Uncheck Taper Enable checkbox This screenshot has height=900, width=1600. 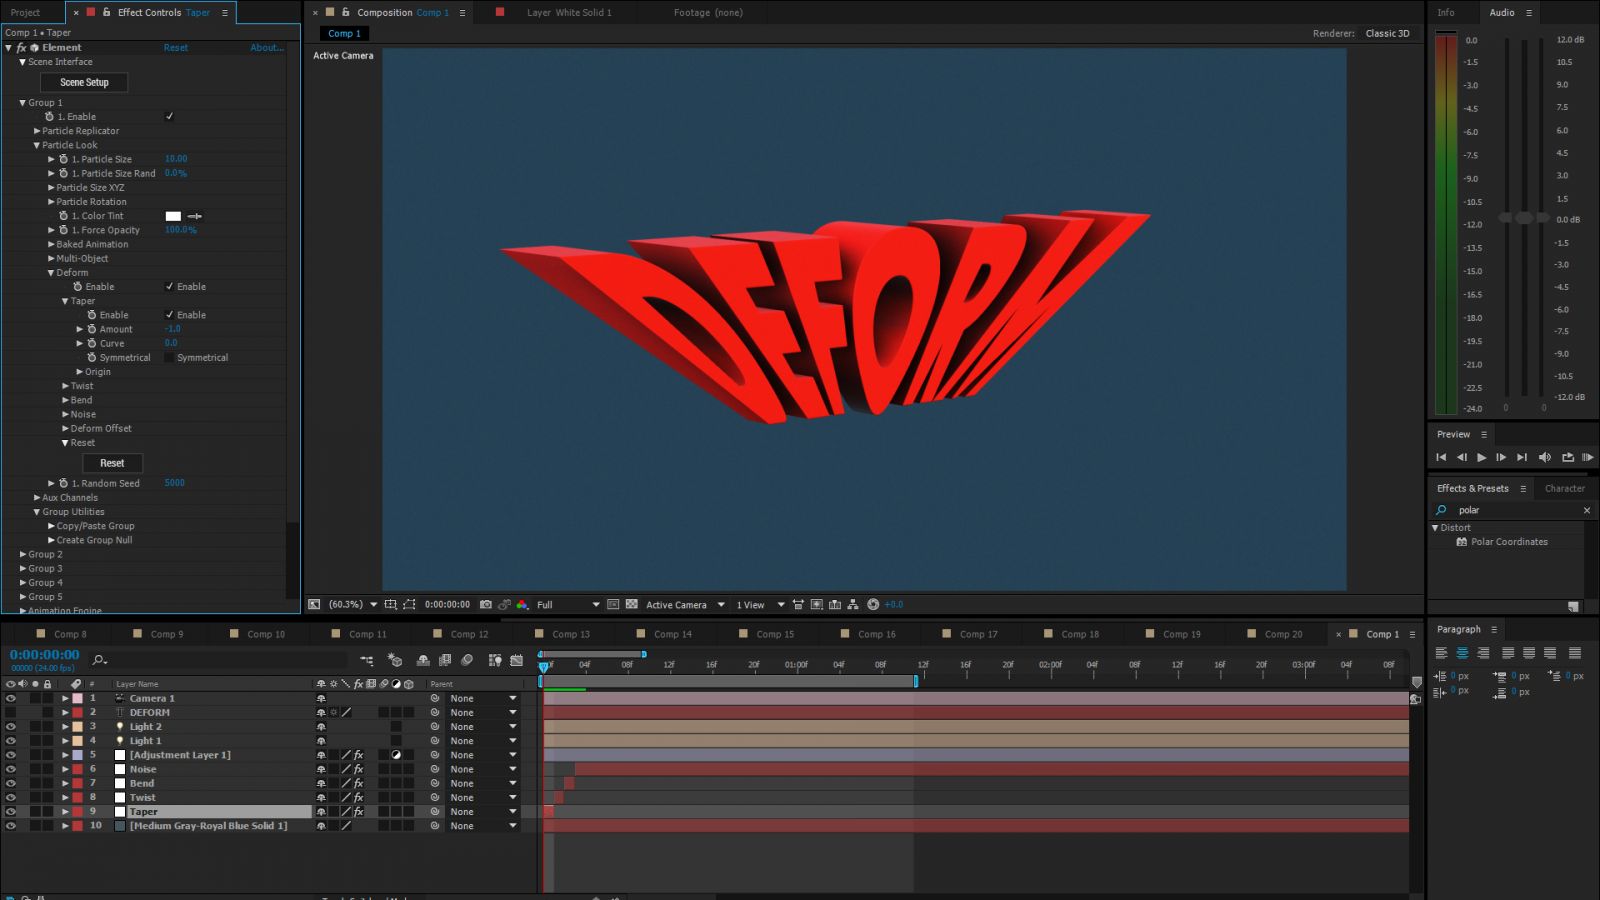pos(170,315)
